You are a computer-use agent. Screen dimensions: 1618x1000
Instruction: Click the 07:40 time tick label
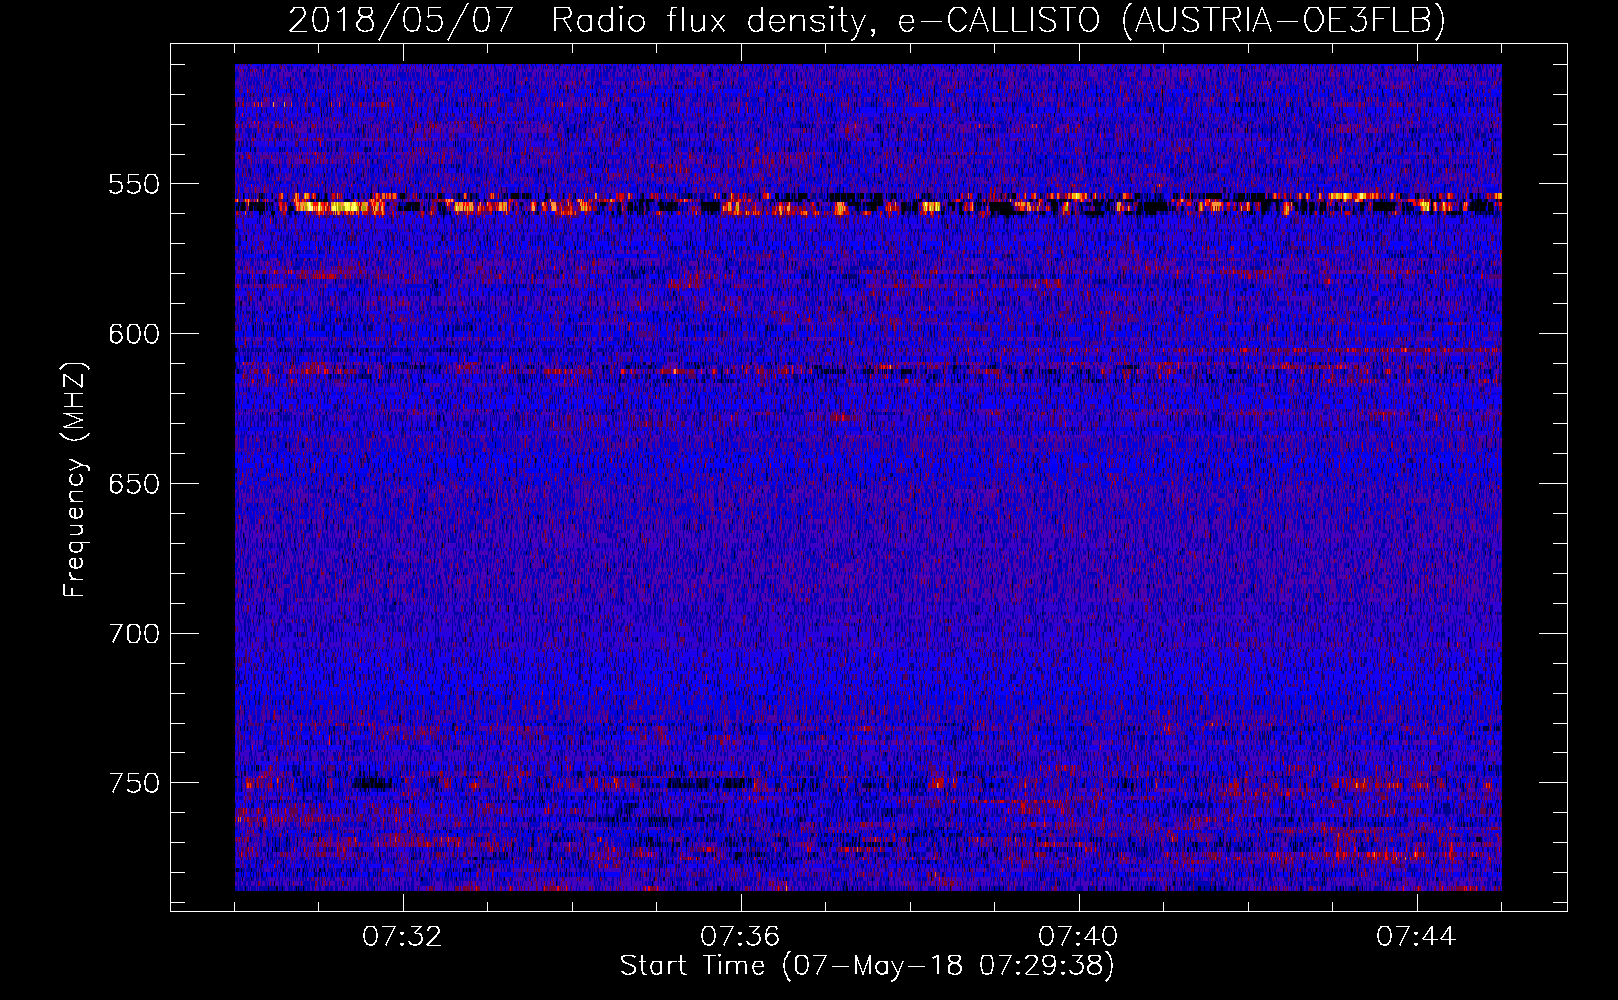click(1078, 937)
